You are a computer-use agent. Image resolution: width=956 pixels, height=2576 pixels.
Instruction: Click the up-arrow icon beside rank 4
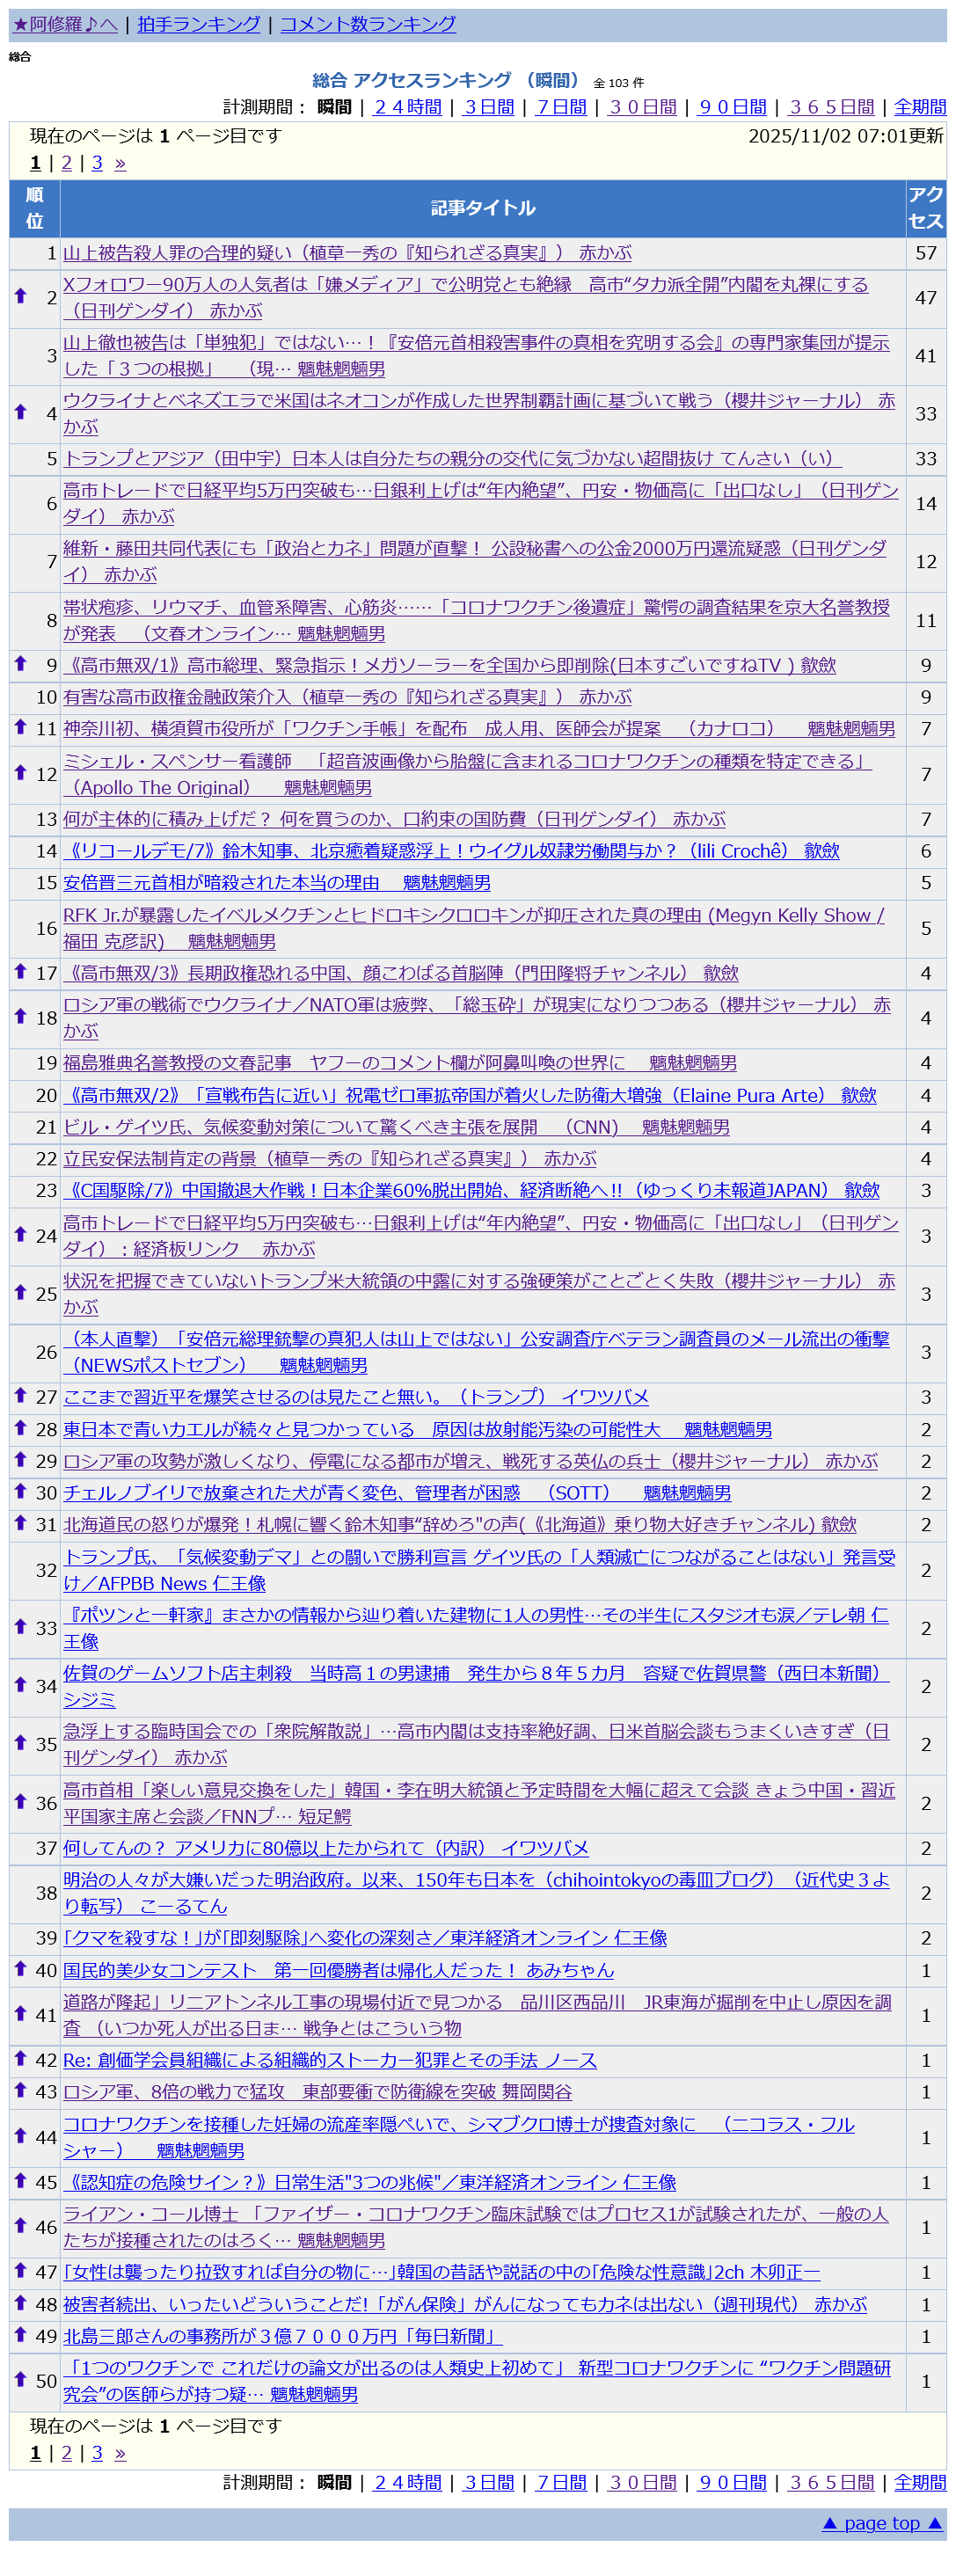click(x=20, y=411)
